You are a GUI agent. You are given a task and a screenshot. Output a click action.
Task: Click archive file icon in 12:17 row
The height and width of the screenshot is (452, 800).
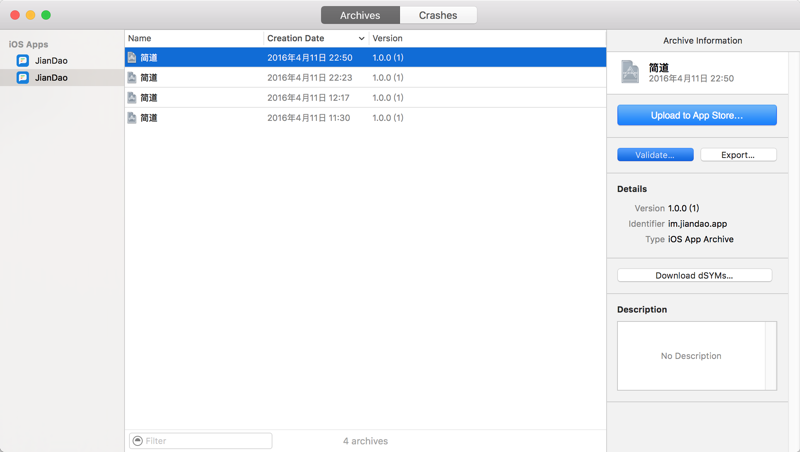click(132, 97)
